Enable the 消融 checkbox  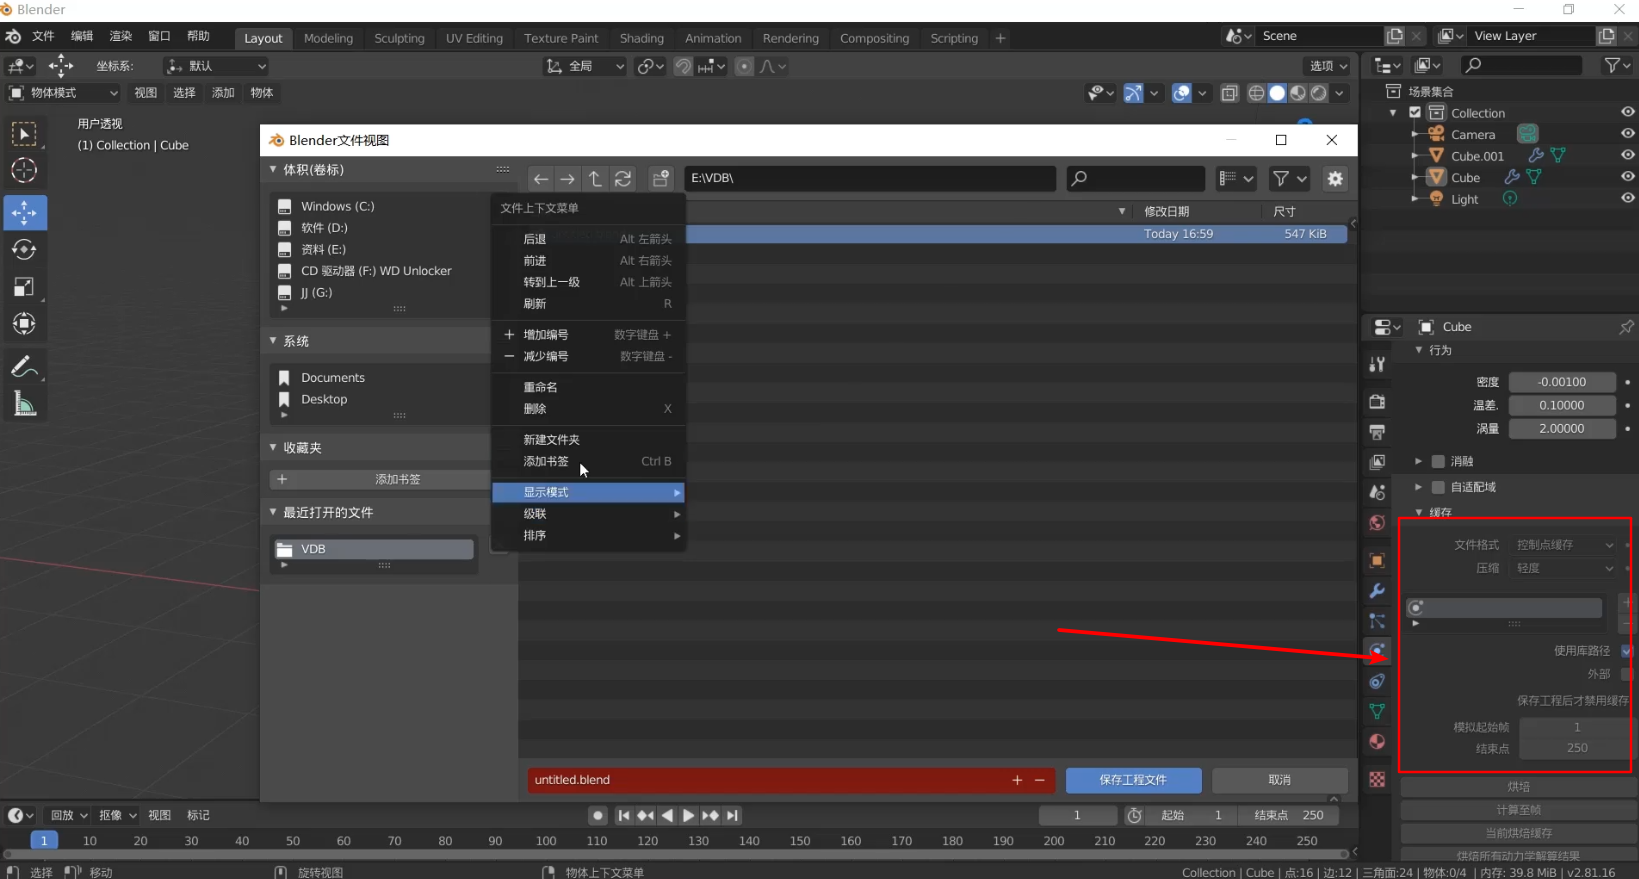(x=1438, y=462)
